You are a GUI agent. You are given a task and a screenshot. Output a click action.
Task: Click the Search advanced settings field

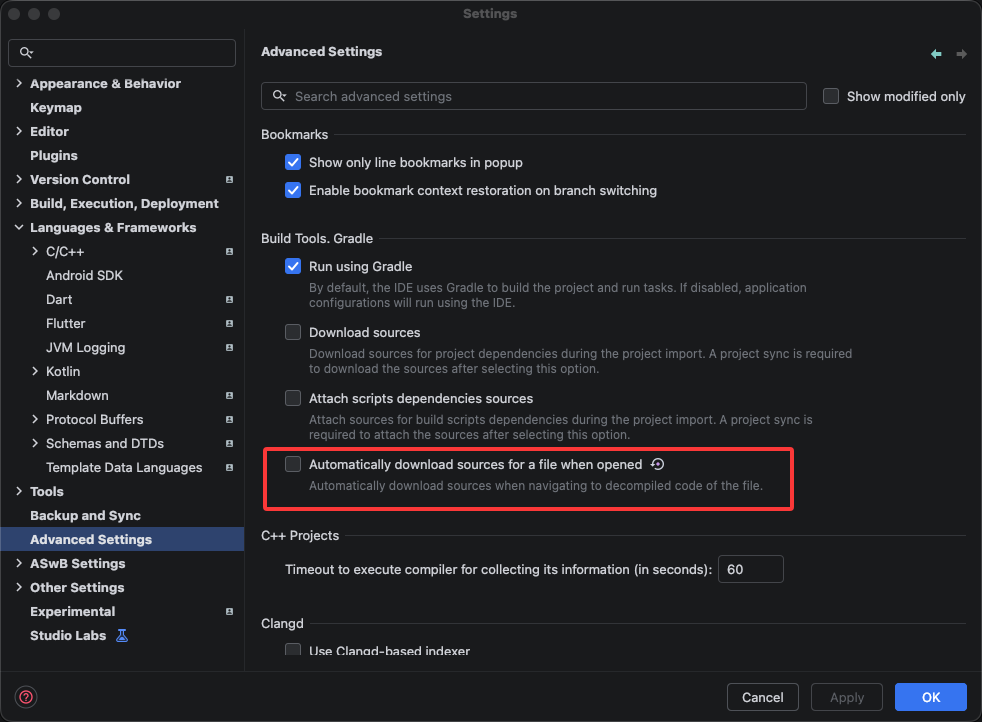(534, 96)
